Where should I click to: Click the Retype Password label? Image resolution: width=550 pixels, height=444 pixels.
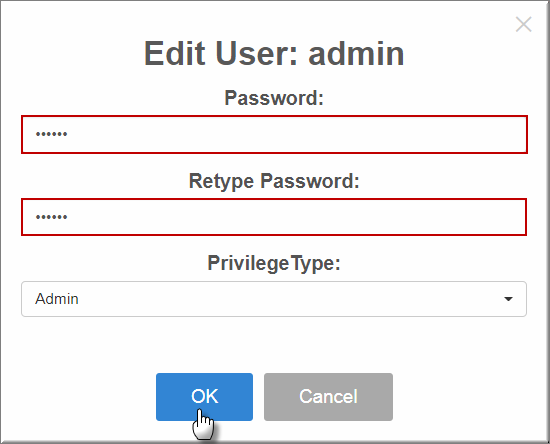coord(274,181)
